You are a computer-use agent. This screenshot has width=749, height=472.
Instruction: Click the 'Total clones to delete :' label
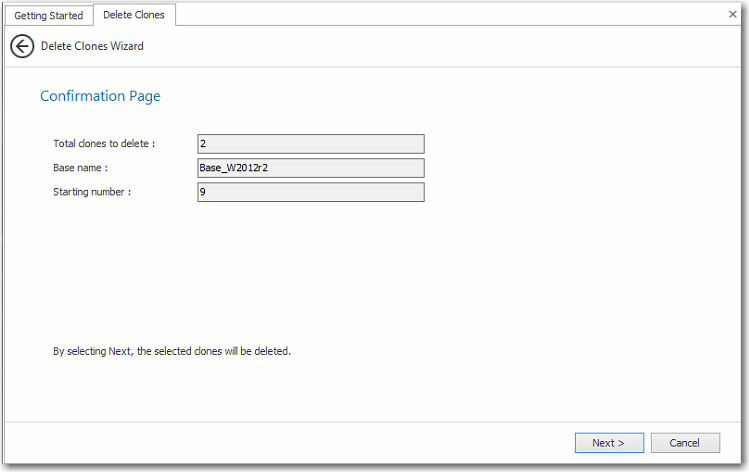(x=104, y=144)
